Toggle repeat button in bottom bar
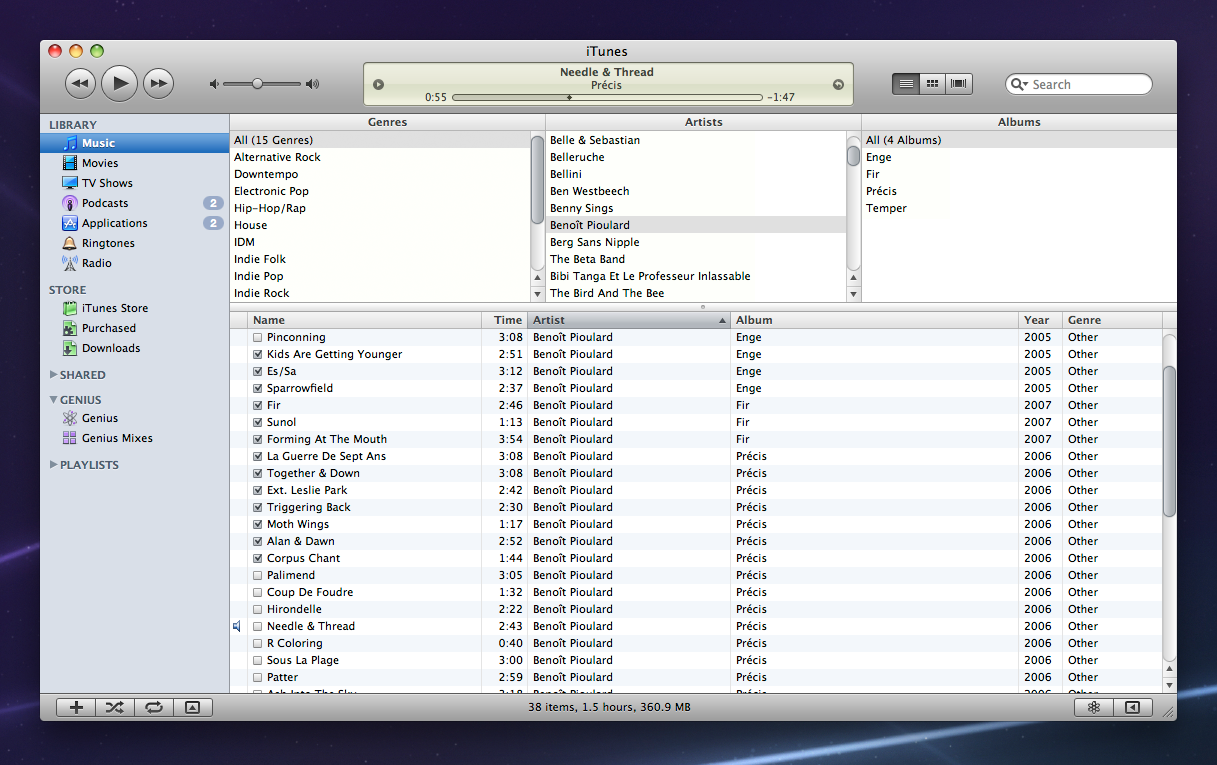This screenshot has height=765, width=1217. (154, 707)
